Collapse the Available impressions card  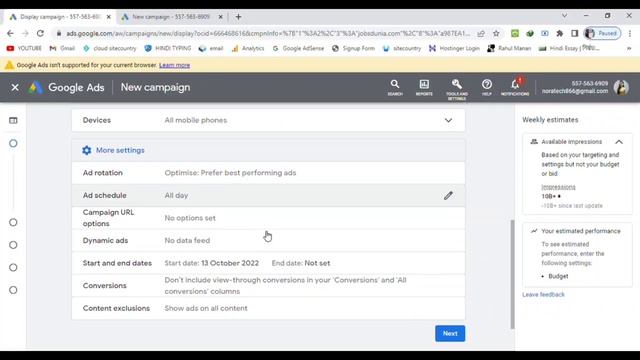point(619,142)
